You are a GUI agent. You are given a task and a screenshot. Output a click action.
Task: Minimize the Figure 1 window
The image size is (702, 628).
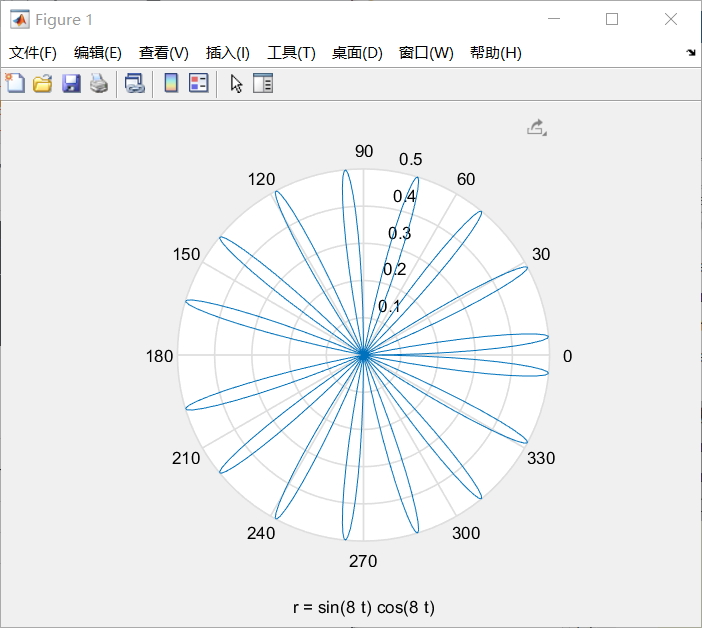(x=554, y=19)
